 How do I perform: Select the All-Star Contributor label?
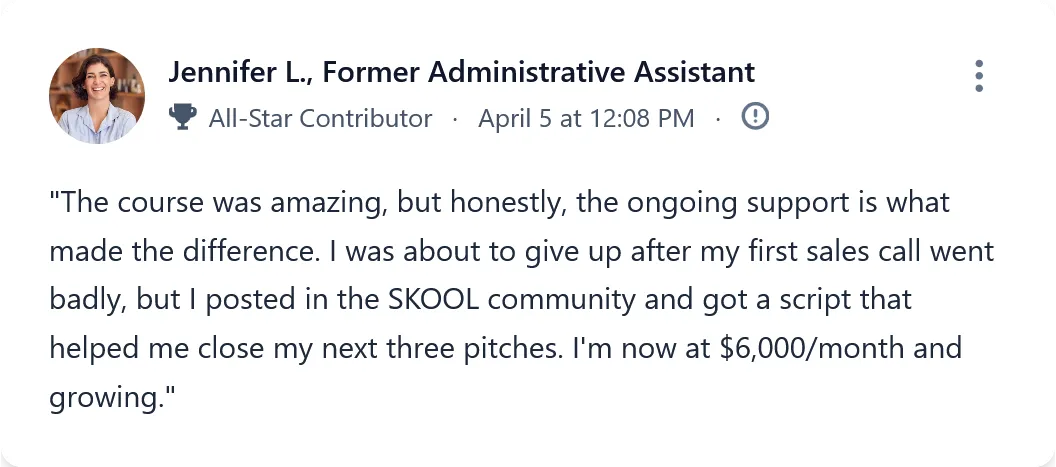(320, 118)
